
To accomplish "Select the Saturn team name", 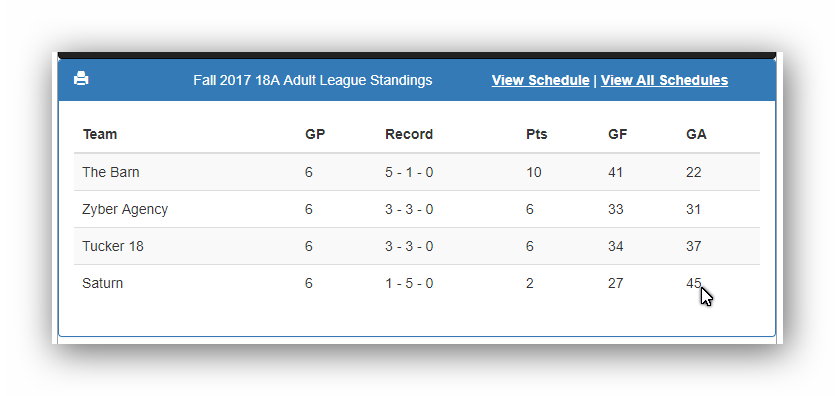I will (102, 283).
